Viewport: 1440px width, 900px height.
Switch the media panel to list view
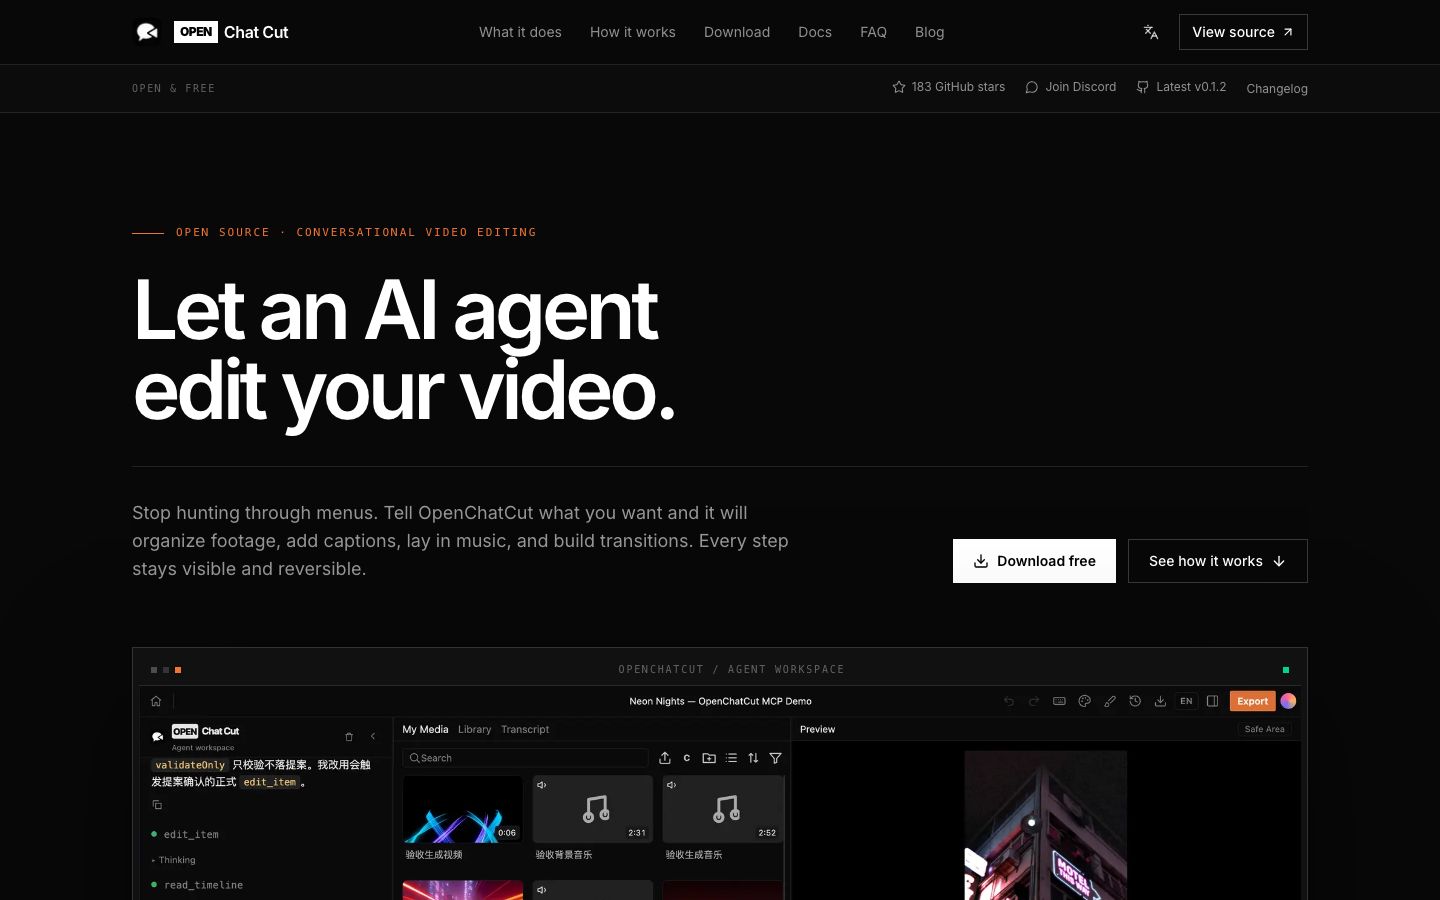(x=731, y=758)
